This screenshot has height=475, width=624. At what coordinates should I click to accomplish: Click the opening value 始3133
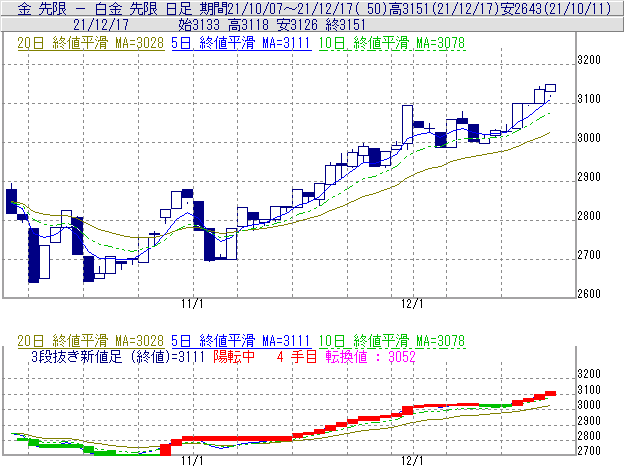(199, 25)
